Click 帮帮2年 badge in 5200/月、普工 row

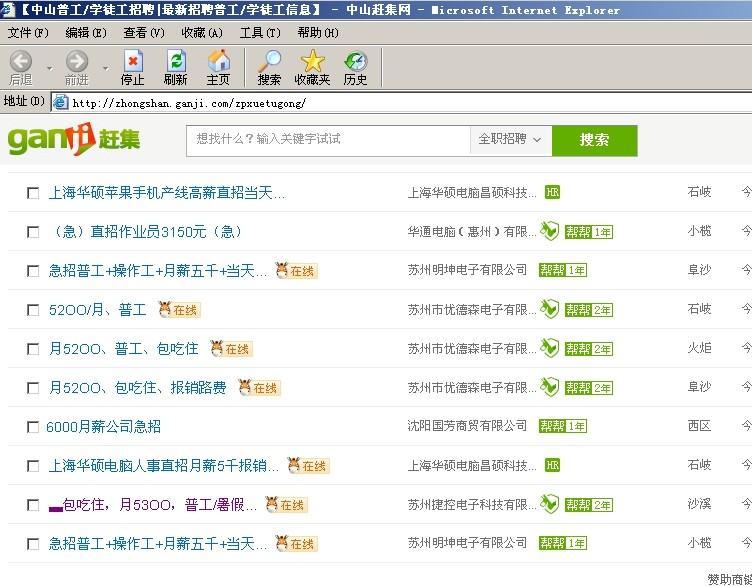click(x=588, y=310)
